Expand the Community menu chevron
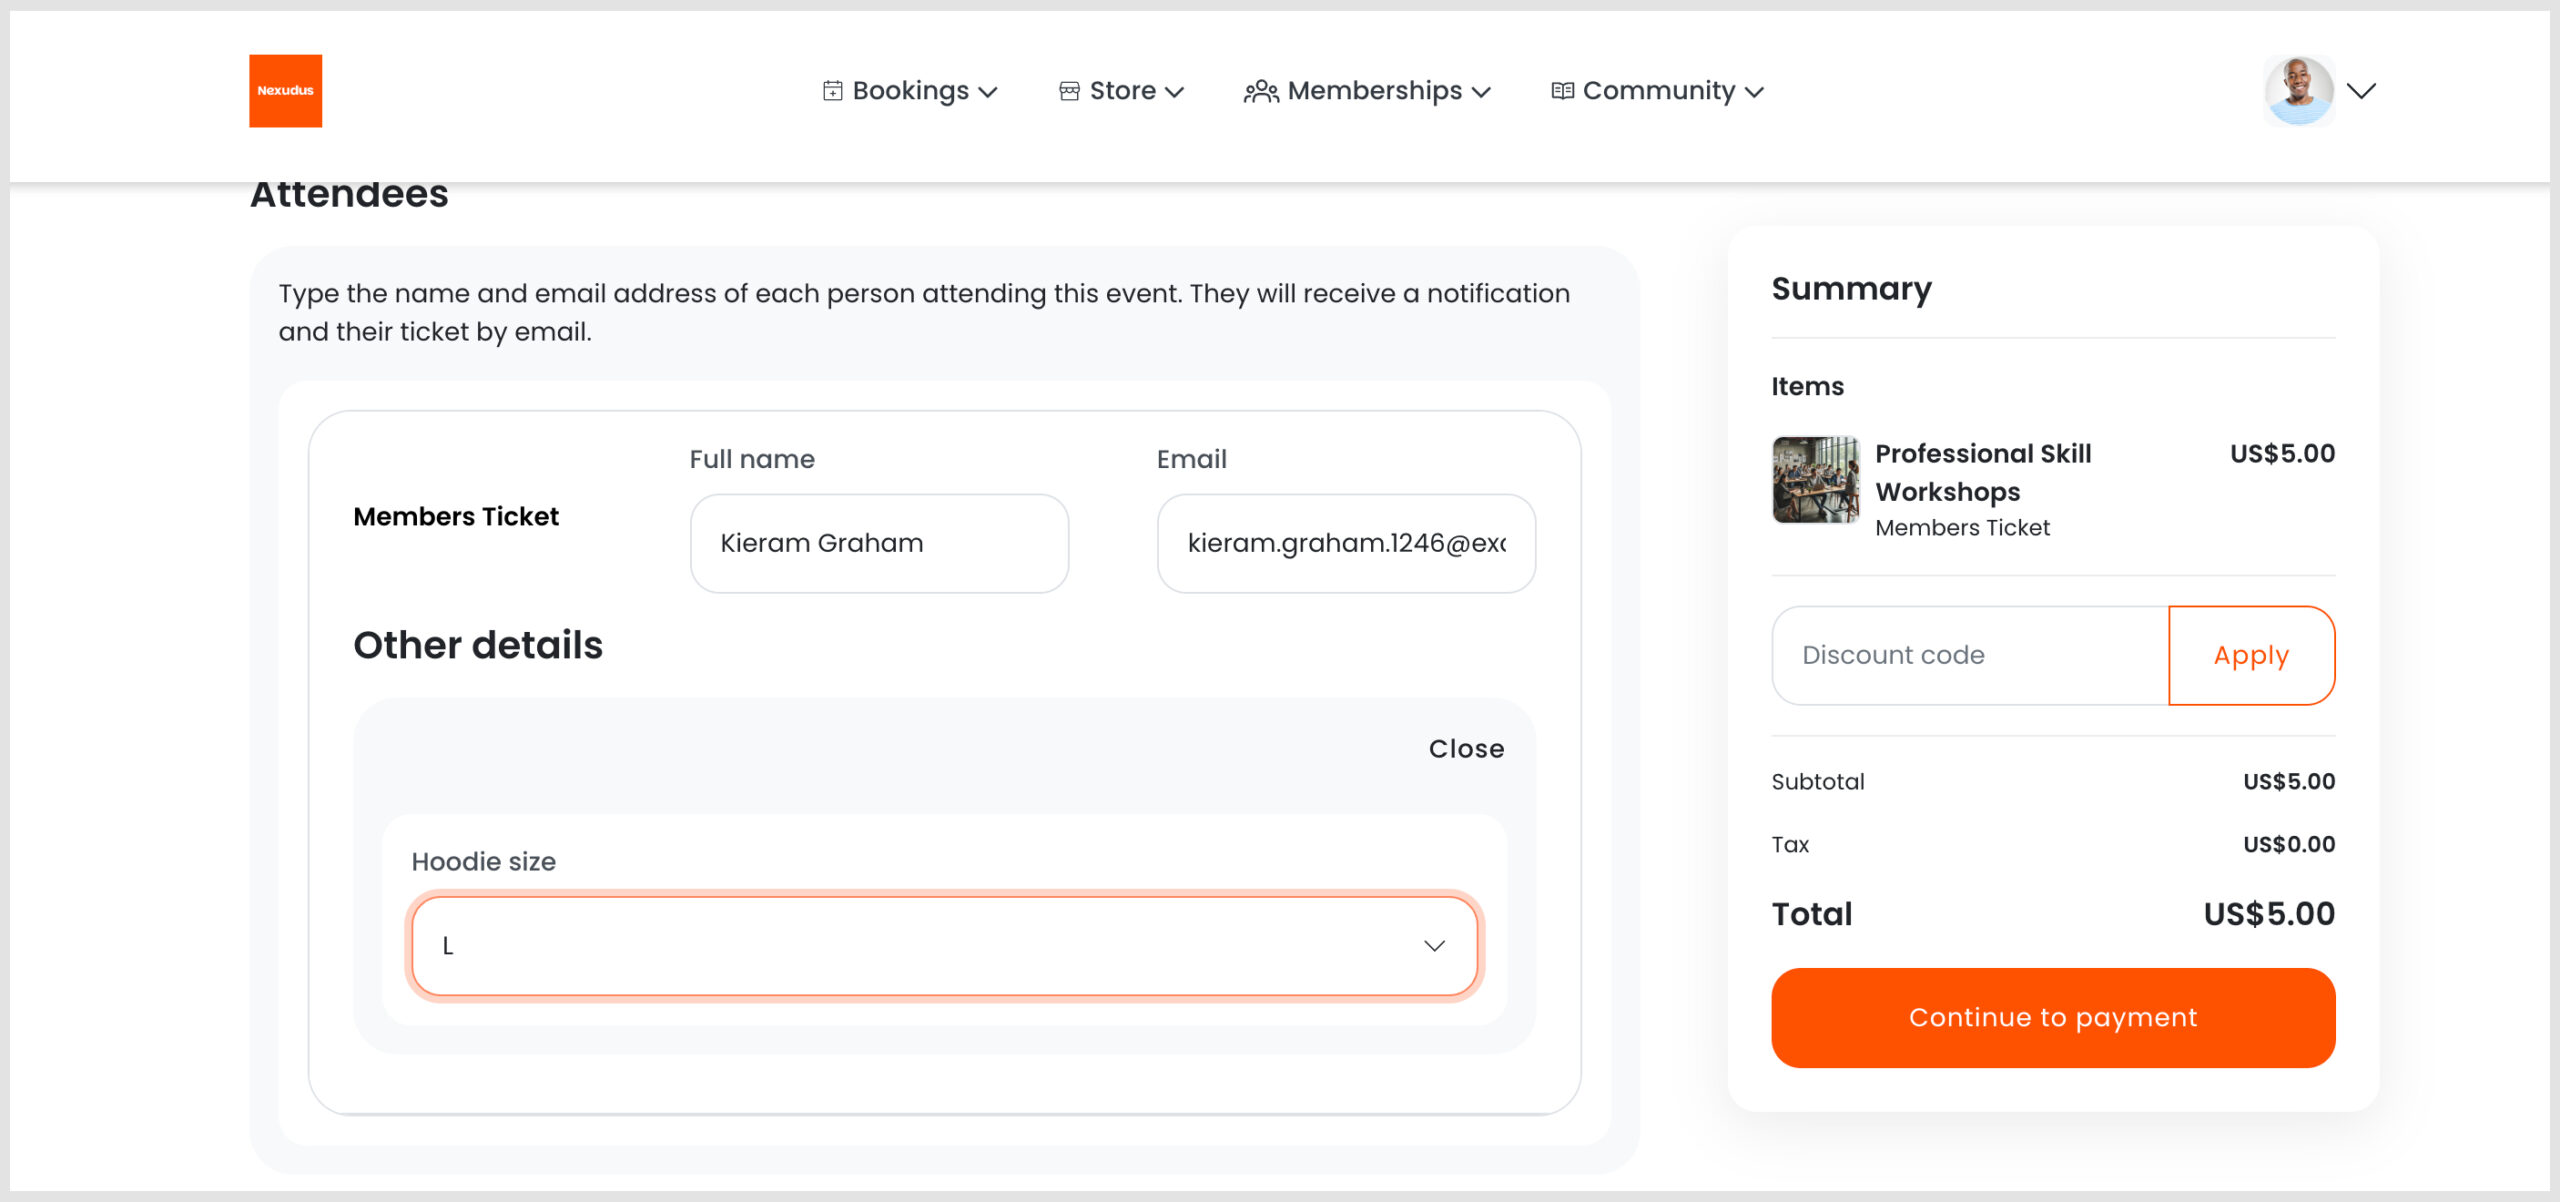 tap(1754, 92)
